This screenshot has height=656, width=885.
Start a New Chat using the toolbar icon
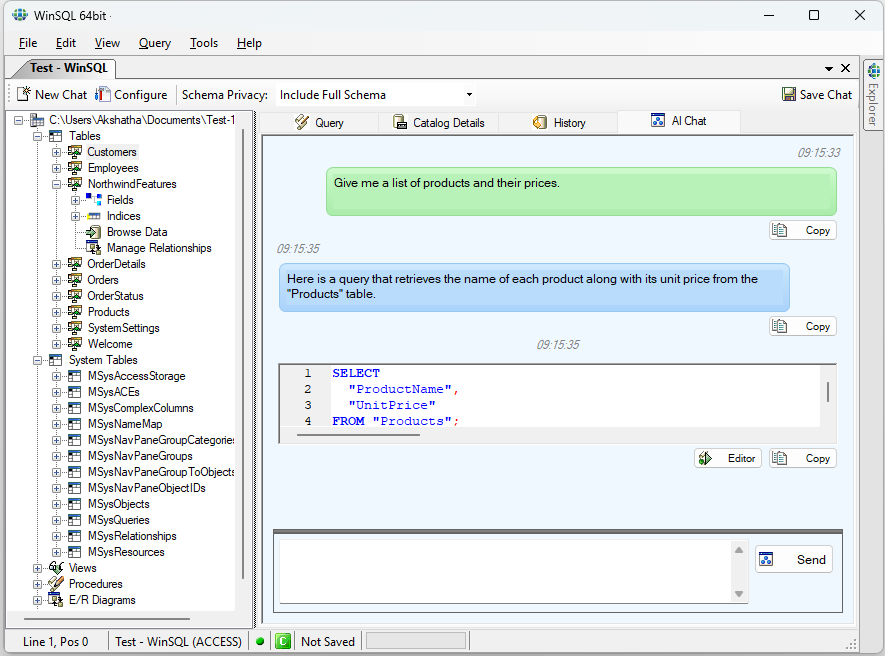51,94
